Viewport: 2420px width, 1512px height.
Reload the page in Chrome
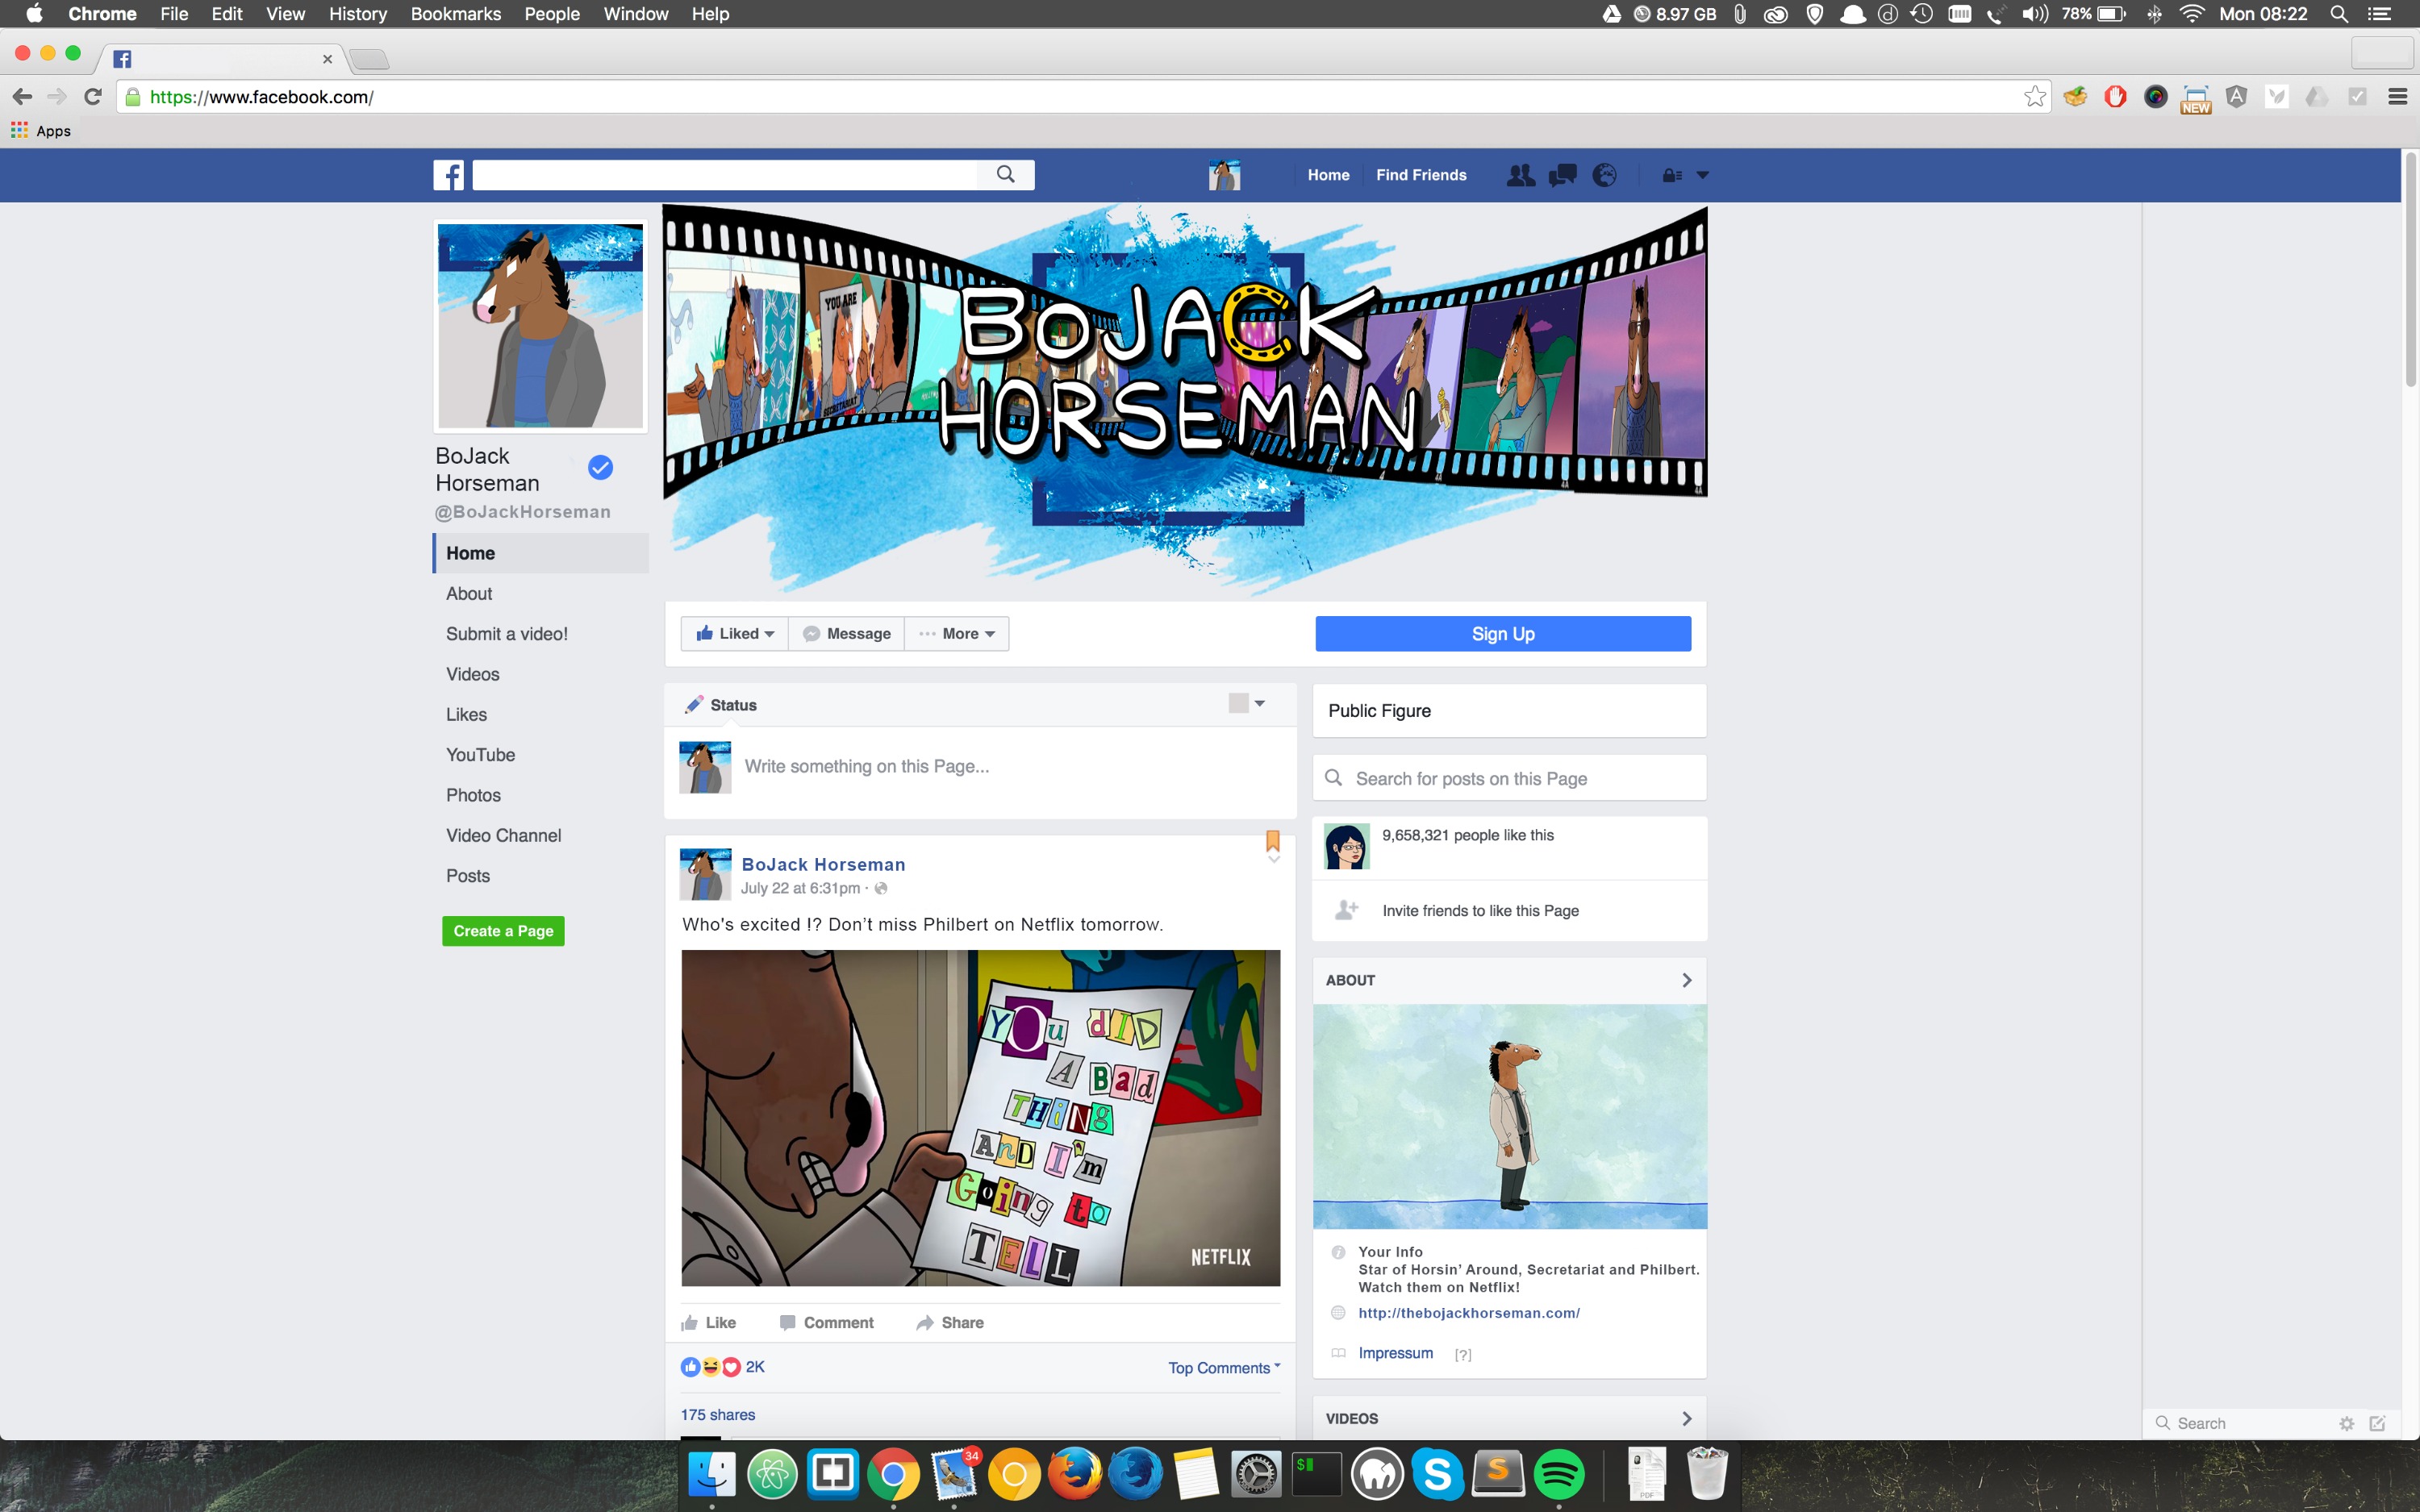93,97
